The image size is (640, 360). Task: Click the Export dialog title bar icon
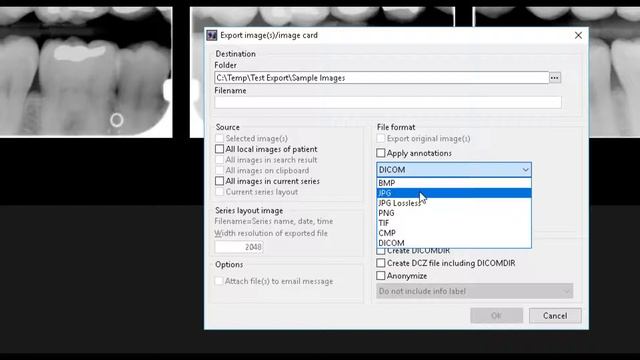[x=211, y=36]
